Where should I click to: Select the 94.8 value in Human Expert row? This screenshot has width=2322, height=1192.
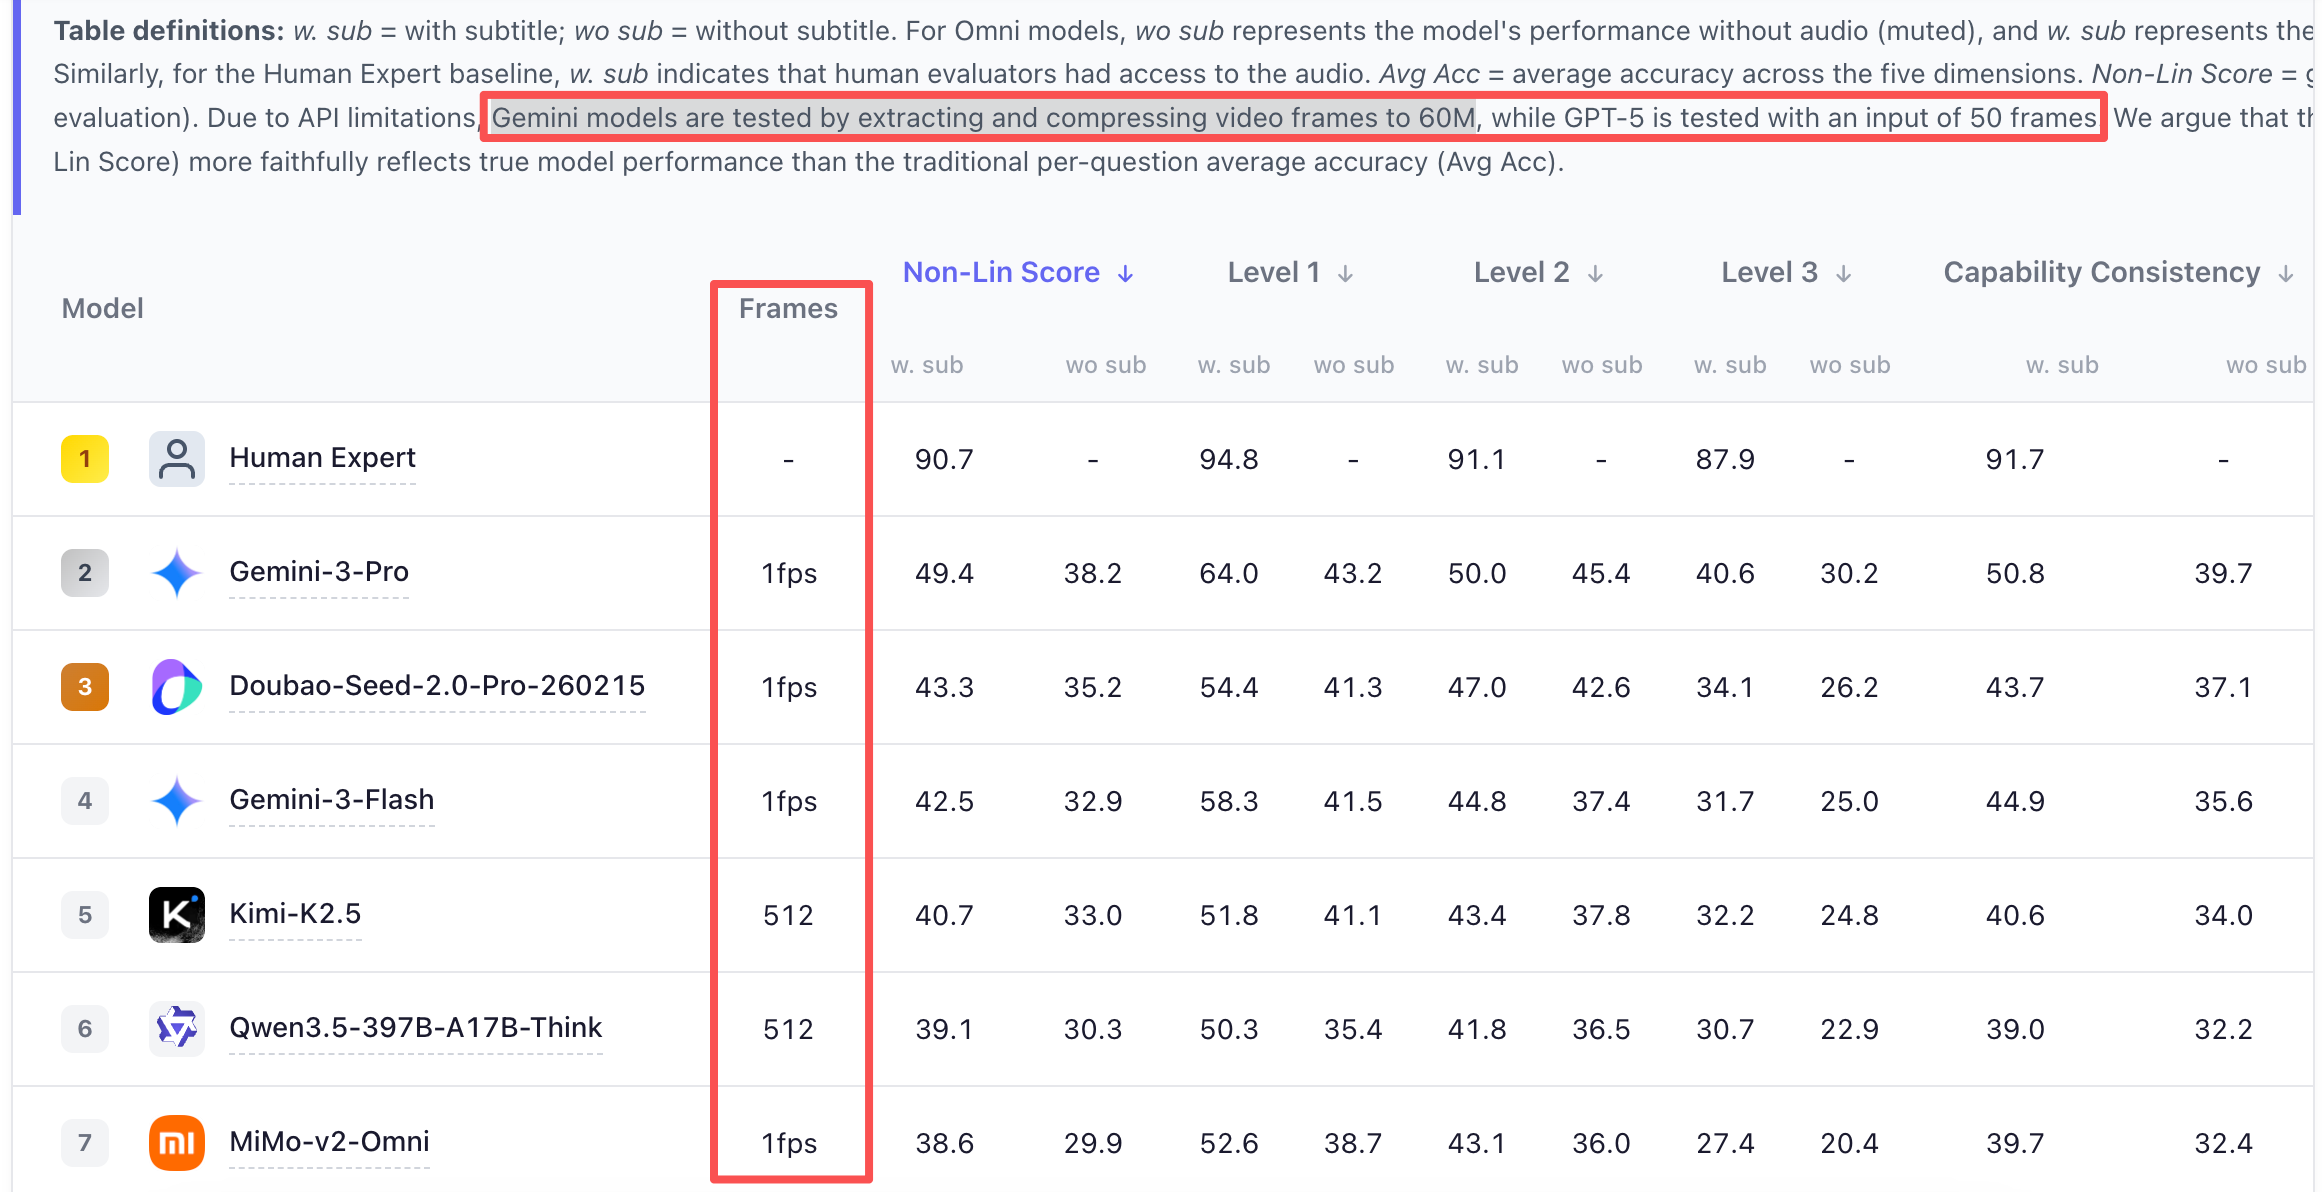1229,460
